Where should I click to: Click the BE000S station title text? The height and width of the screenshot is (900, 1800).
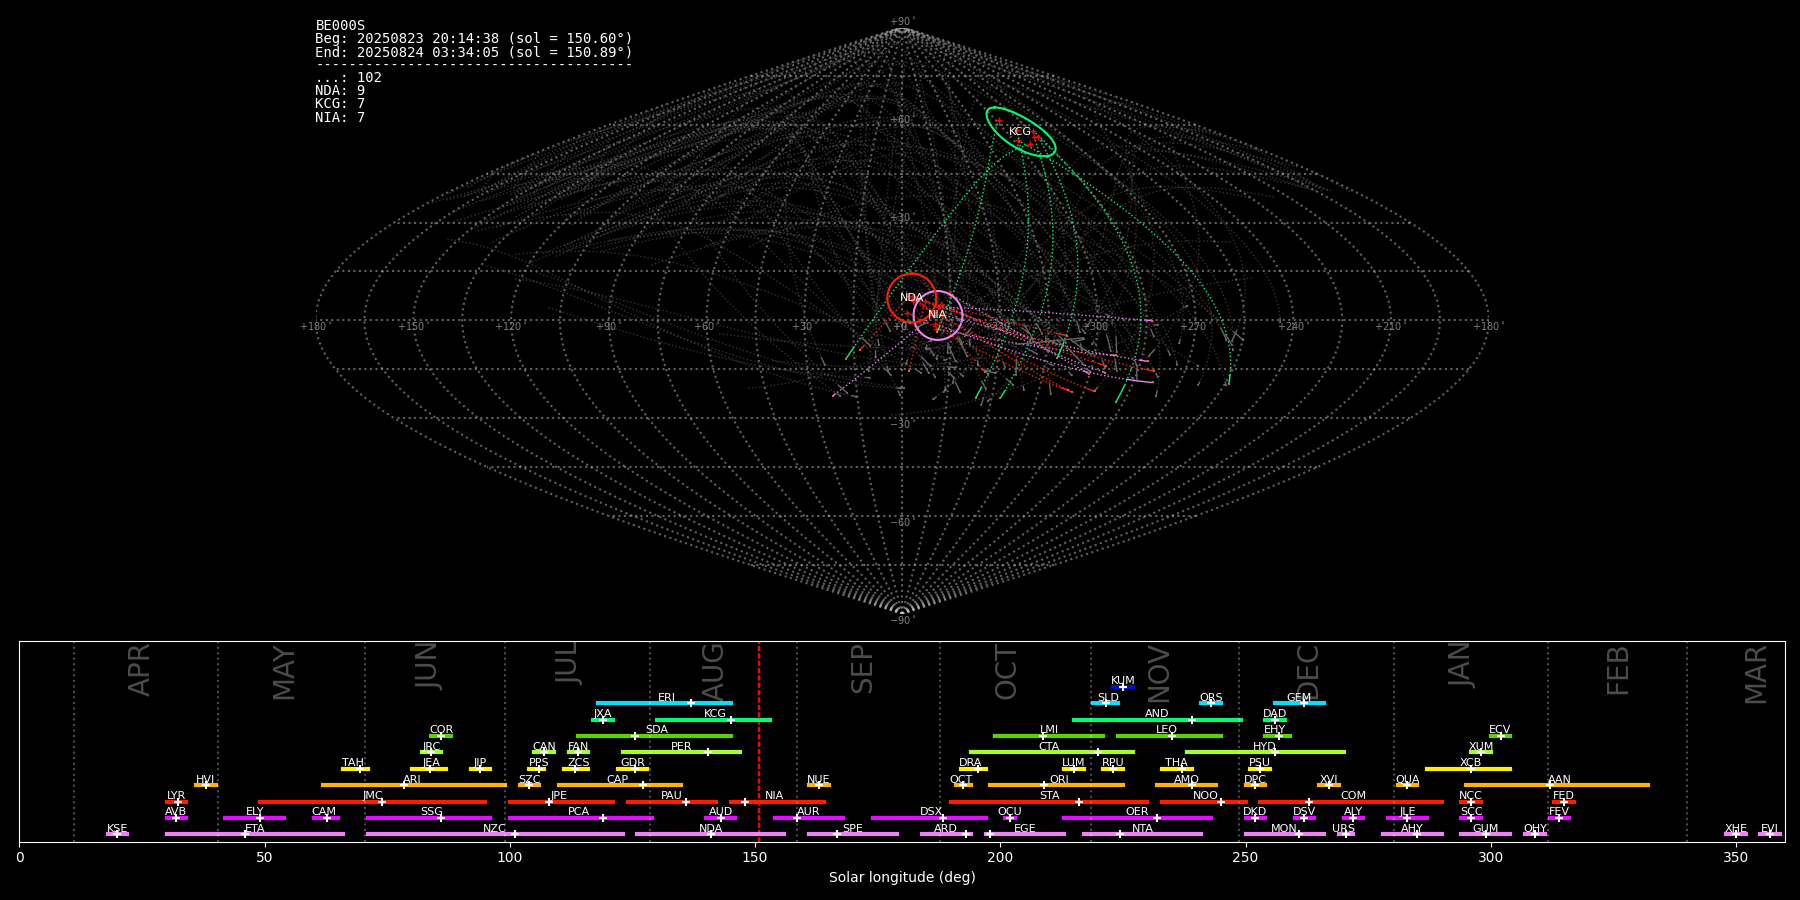(x=340, y=26)
